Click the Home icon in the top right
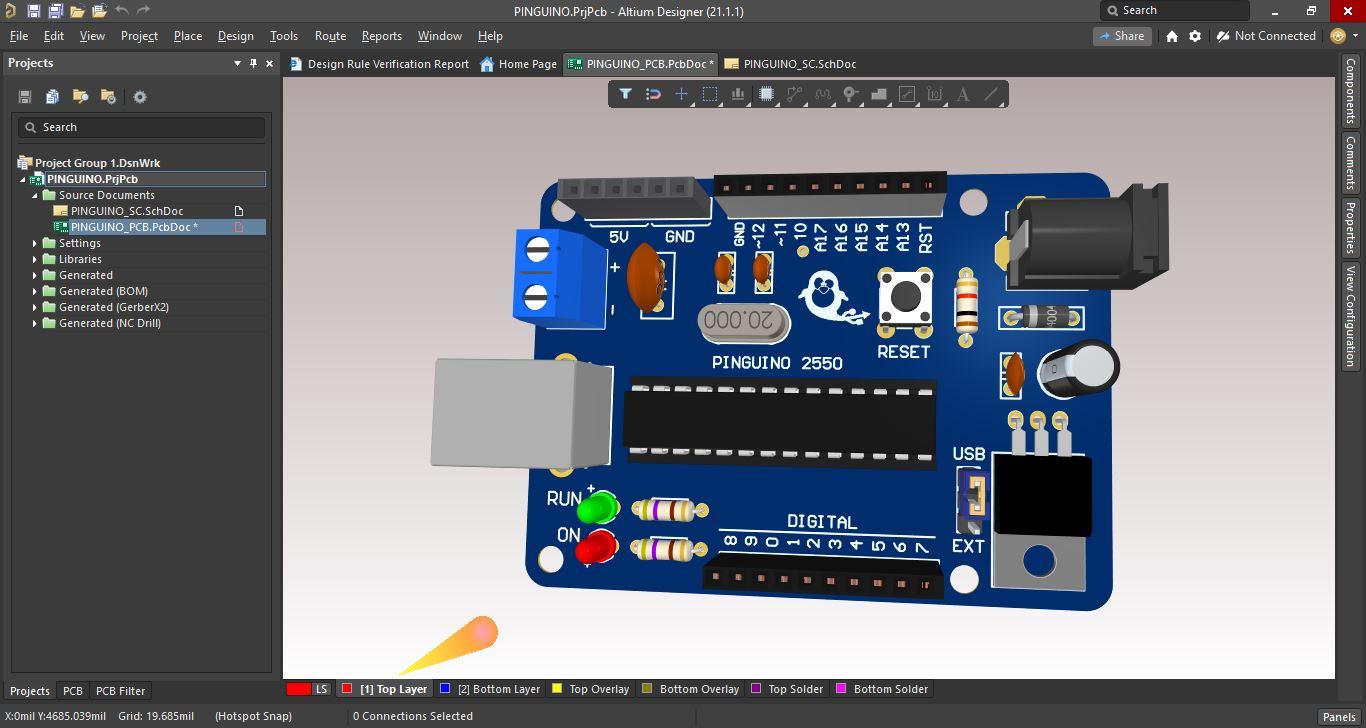Viewport: 1366px width, 728px height. click(x=1172, y=36)
